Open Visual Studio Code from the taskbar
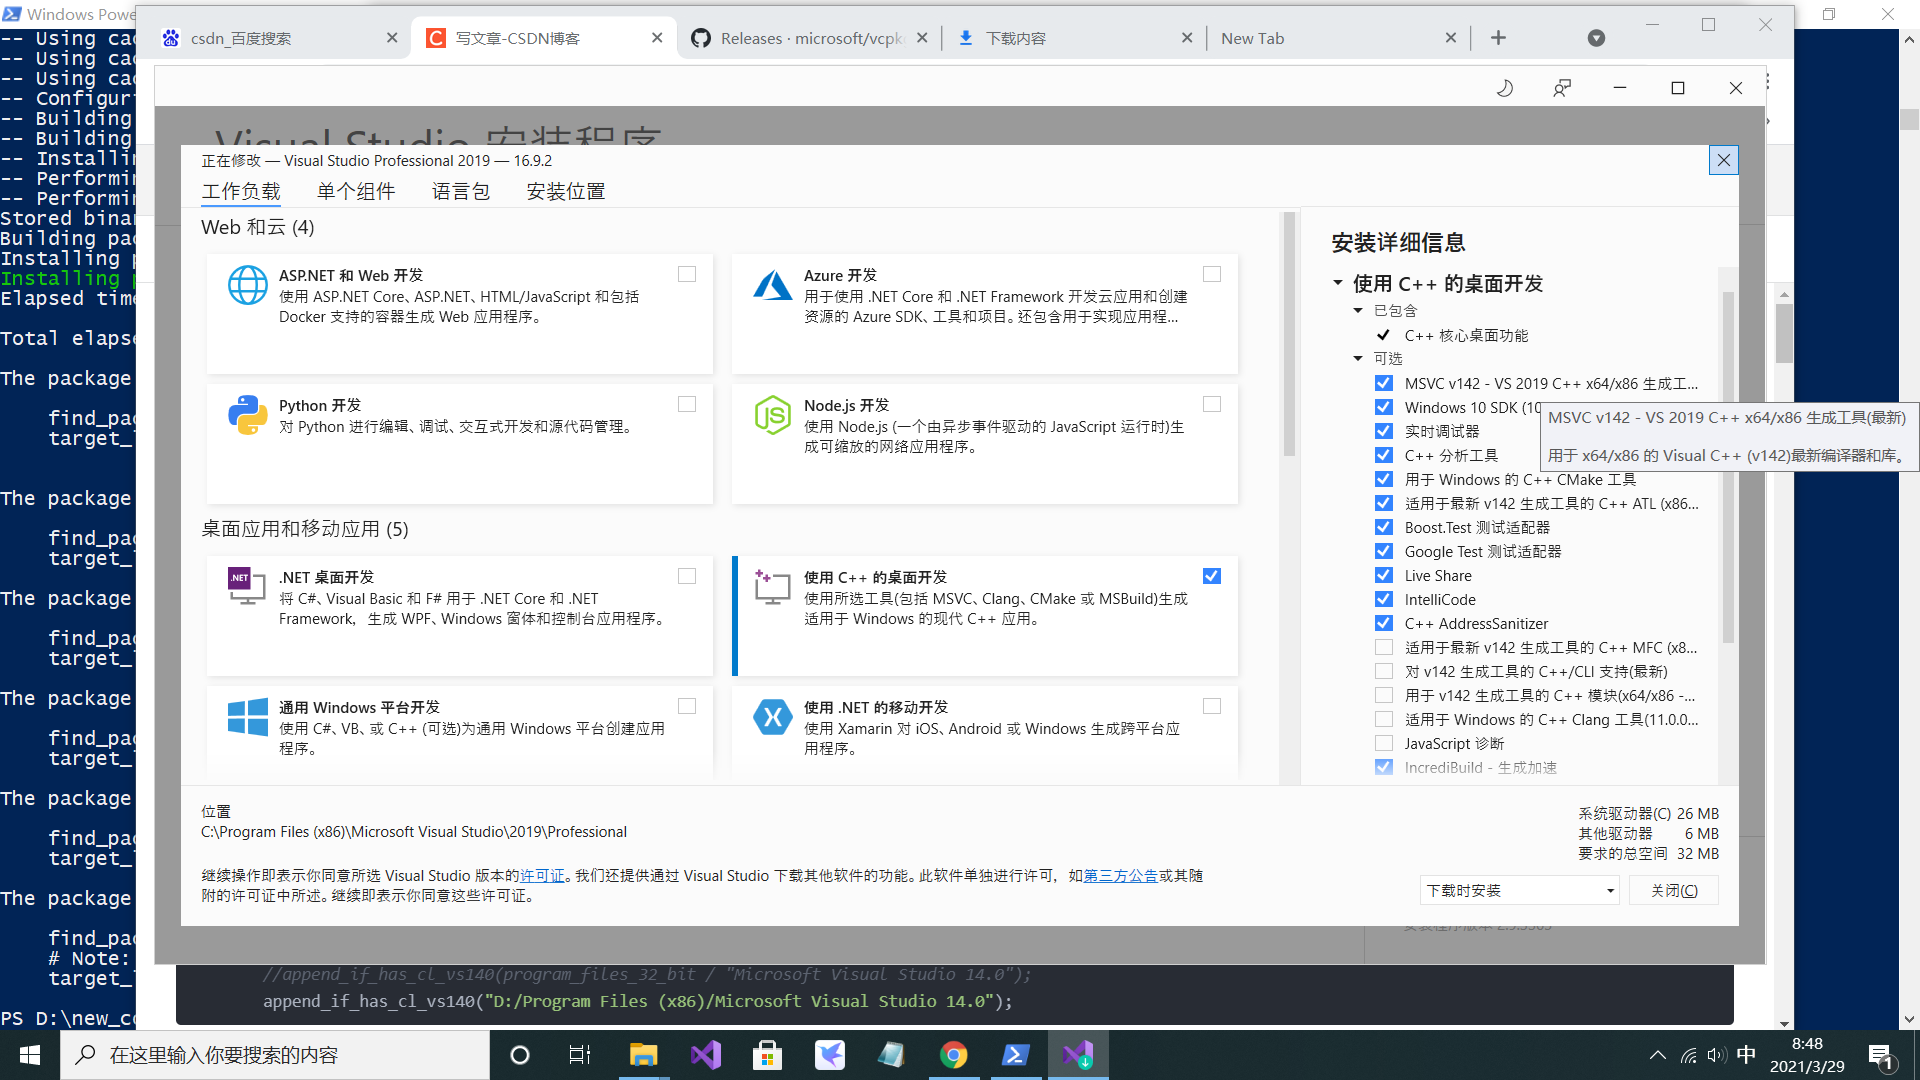The width and height of the screenshot is (1920, 1080). [x=706, y=1054]
